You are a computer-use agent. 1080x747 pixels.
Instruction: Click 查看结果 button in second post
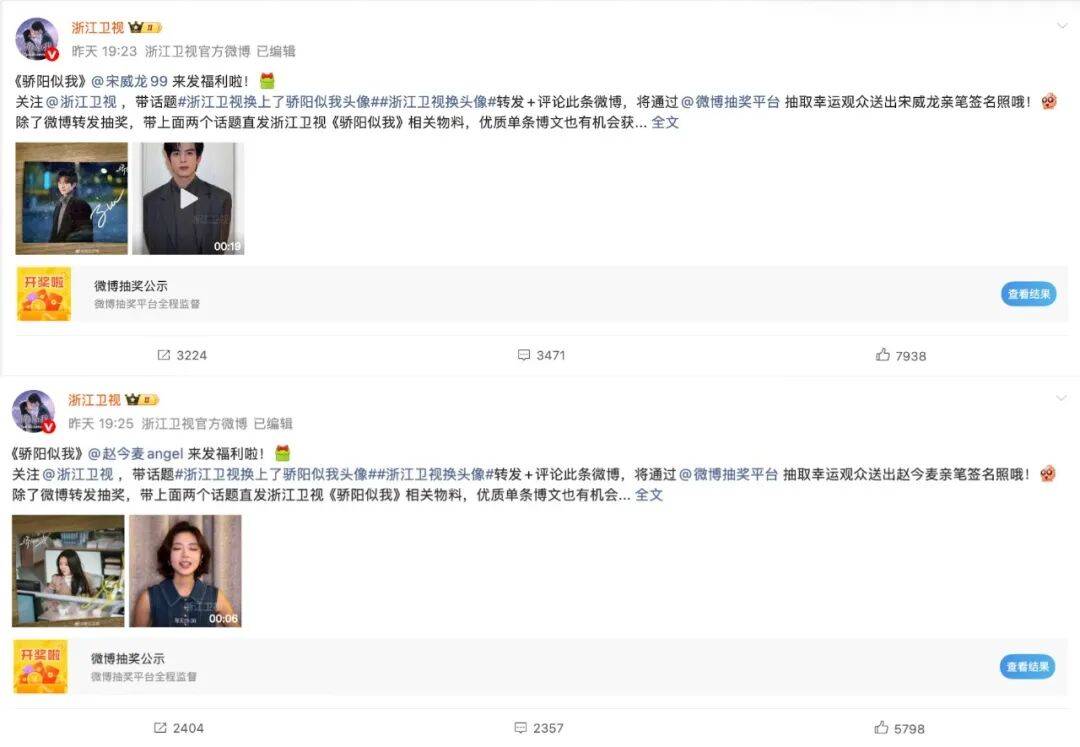pos(1027,666)
